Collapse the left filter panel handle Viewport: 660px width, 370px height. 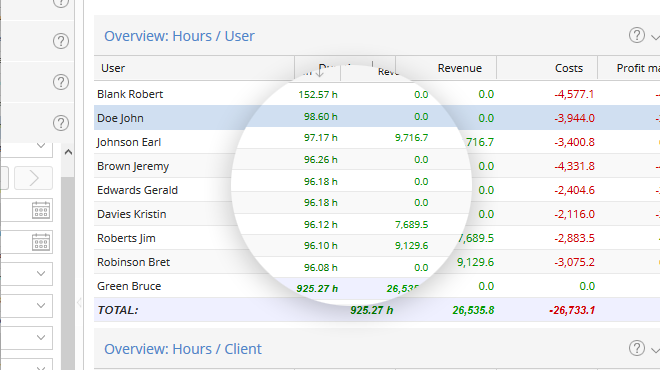coord(79,302)
